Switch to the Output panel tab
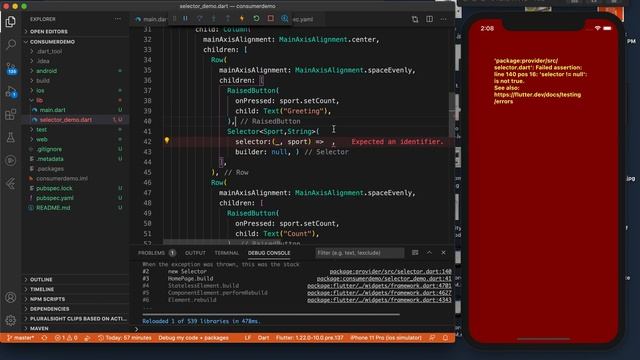This screenshot has width=640, height=360. (x=196, y=253)
